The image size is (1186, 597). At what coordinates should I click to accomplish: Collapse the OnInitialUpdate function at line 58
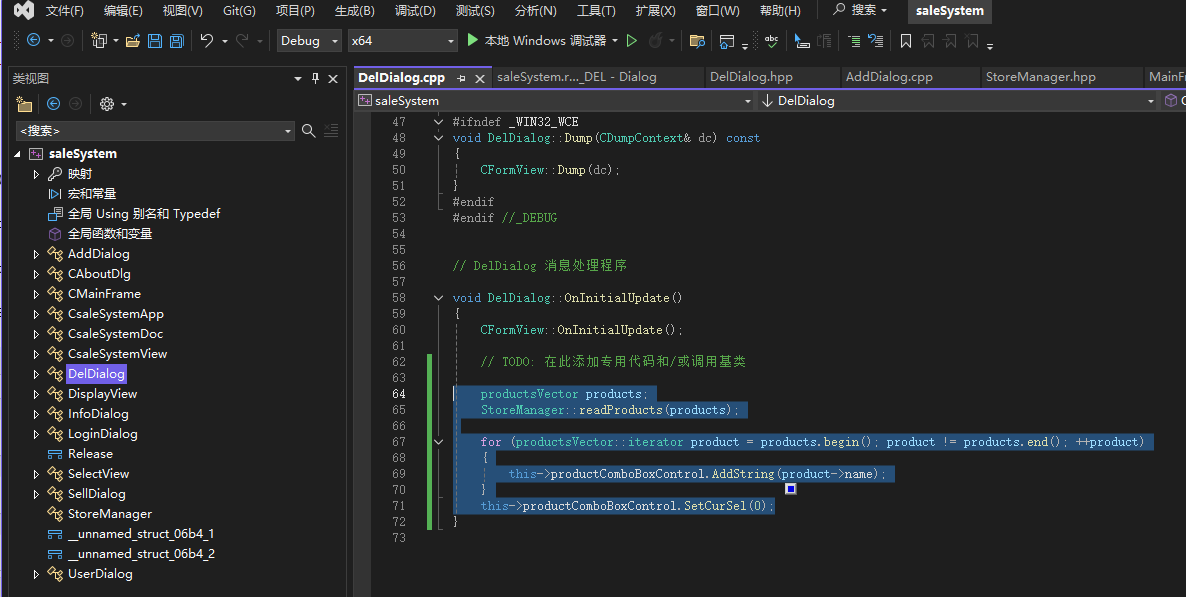tap(438, 298)
